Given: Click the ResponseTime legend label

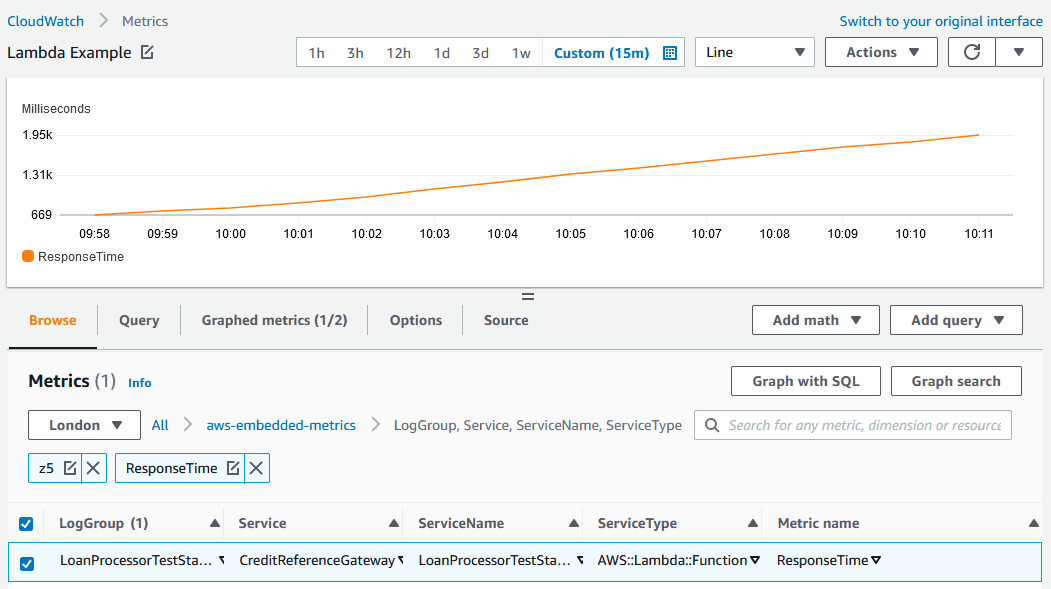Looking at the screenshot, I should (80, 257).
